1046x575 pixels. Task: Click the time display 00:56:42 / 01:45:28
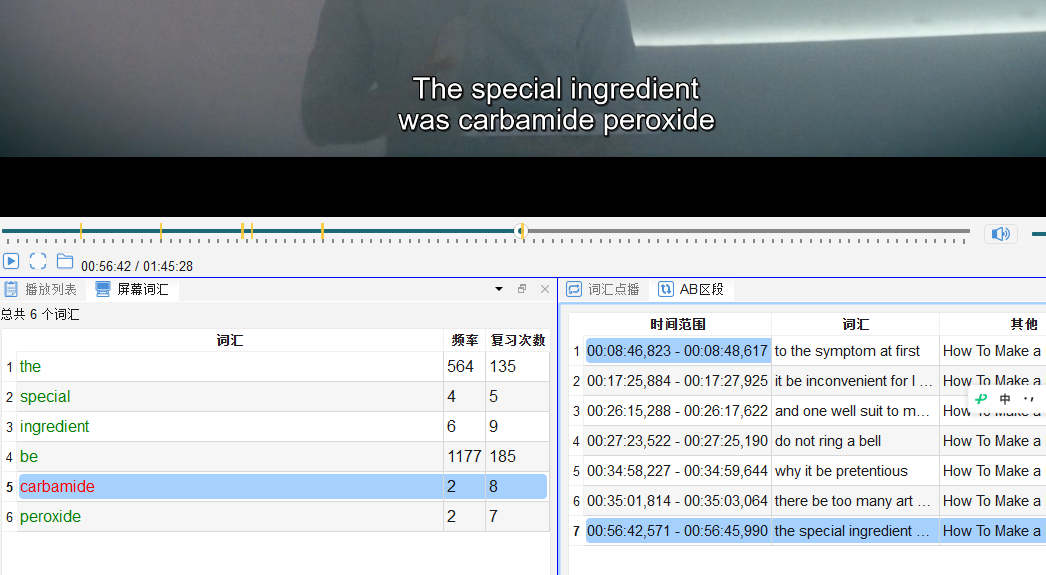pos(137,266)
